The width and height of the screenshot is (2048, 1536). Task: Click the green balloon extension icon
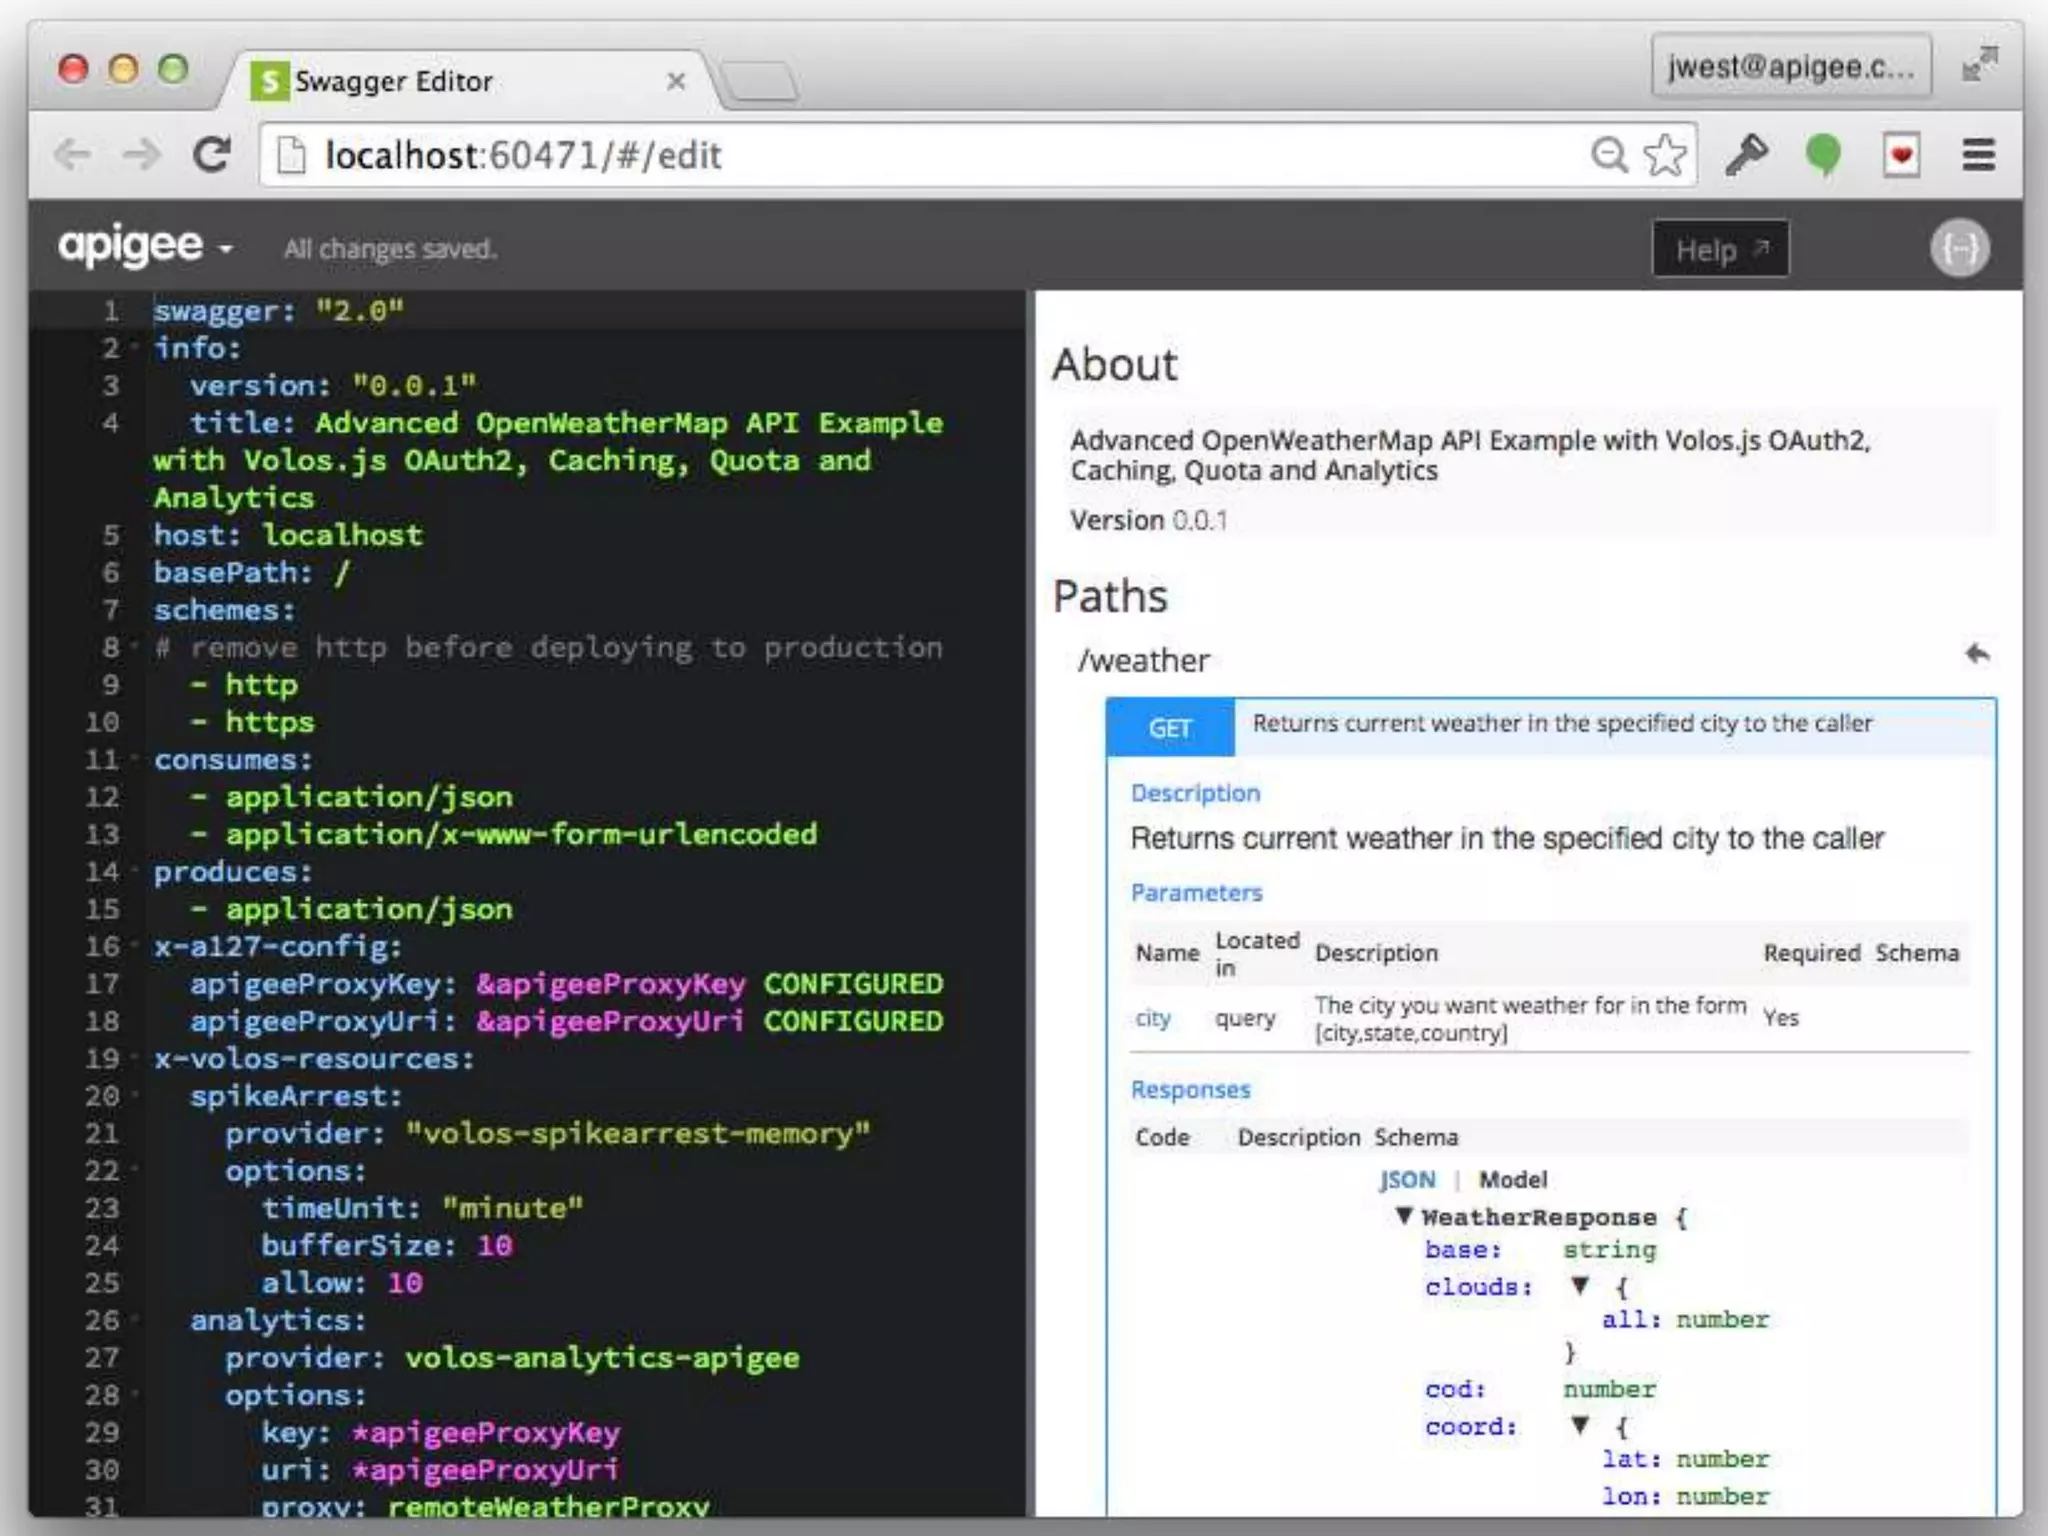tap(1823, 155)
